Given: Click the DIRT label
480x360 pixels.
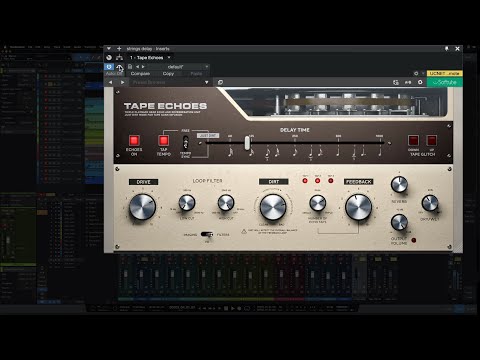Looking at the screenshot, I should click(x=274, y=182).
